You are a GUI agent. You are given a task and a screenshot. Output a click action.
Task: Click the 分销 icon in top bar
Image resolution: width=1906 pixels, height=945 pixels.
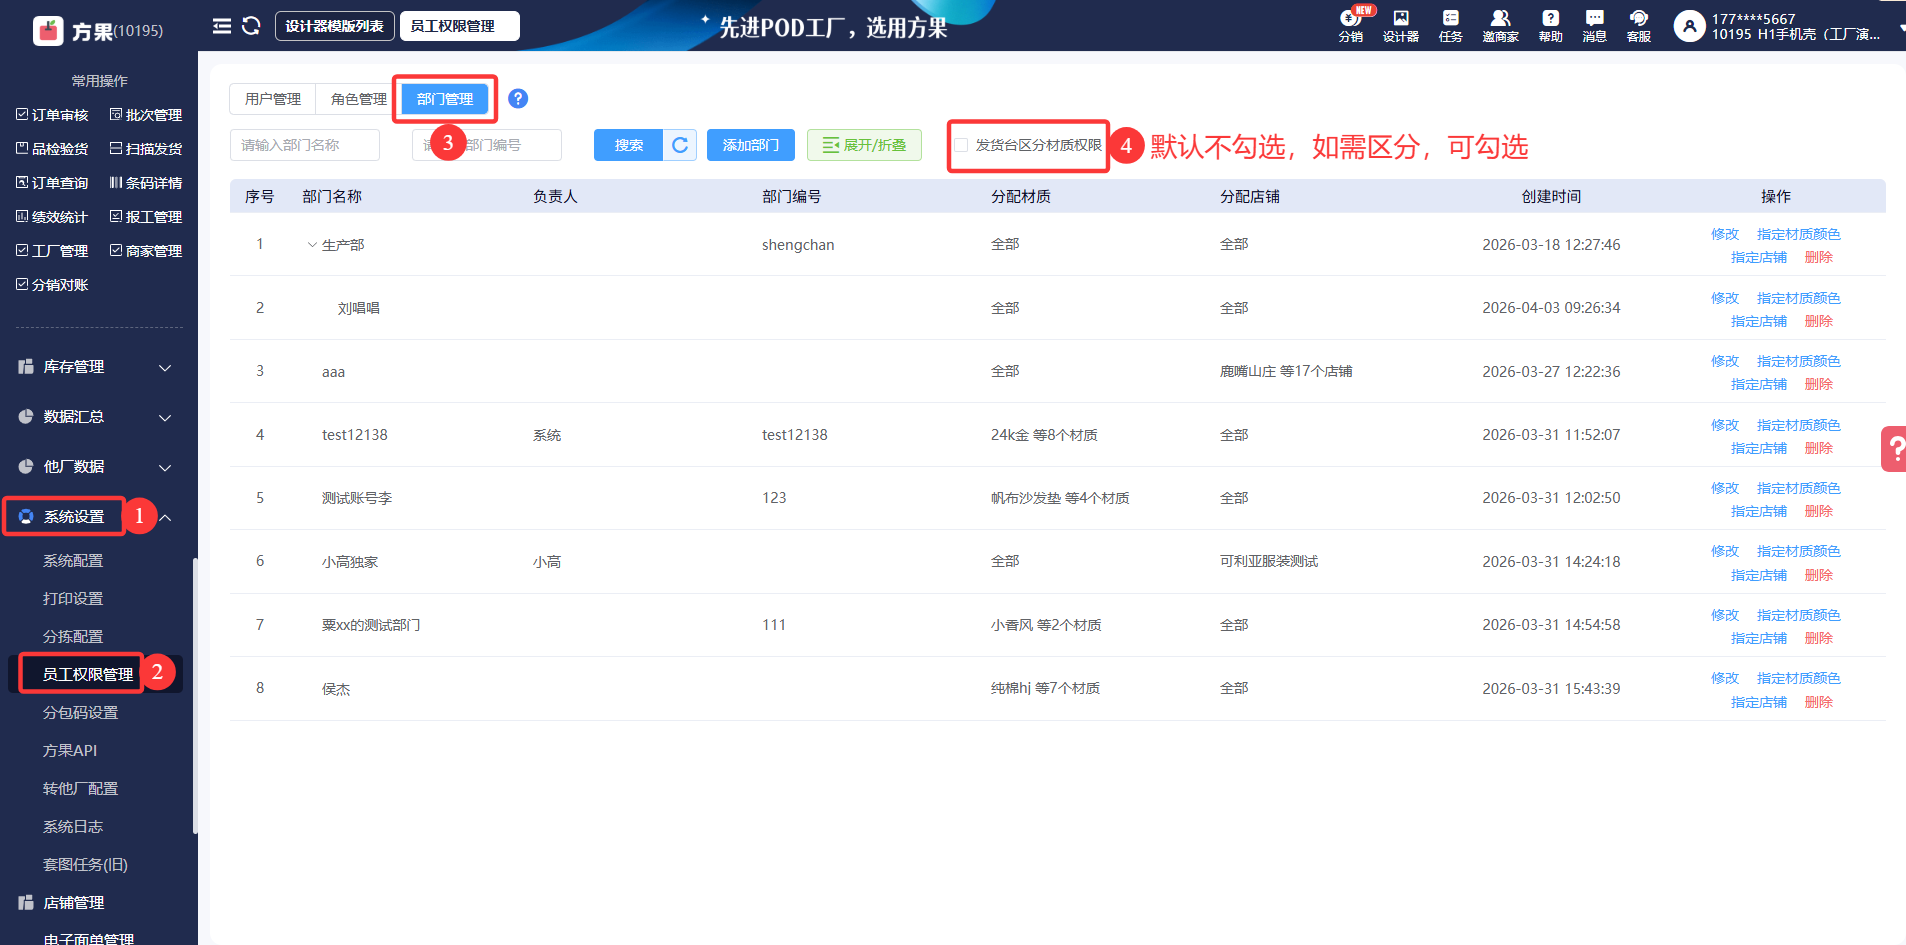[1350, 24]
